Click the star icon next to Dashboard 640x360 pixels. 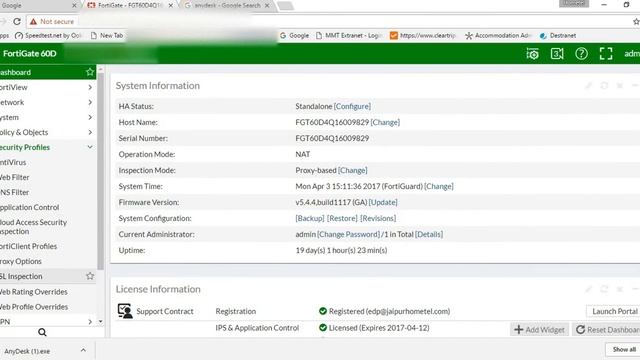point(90,72)
